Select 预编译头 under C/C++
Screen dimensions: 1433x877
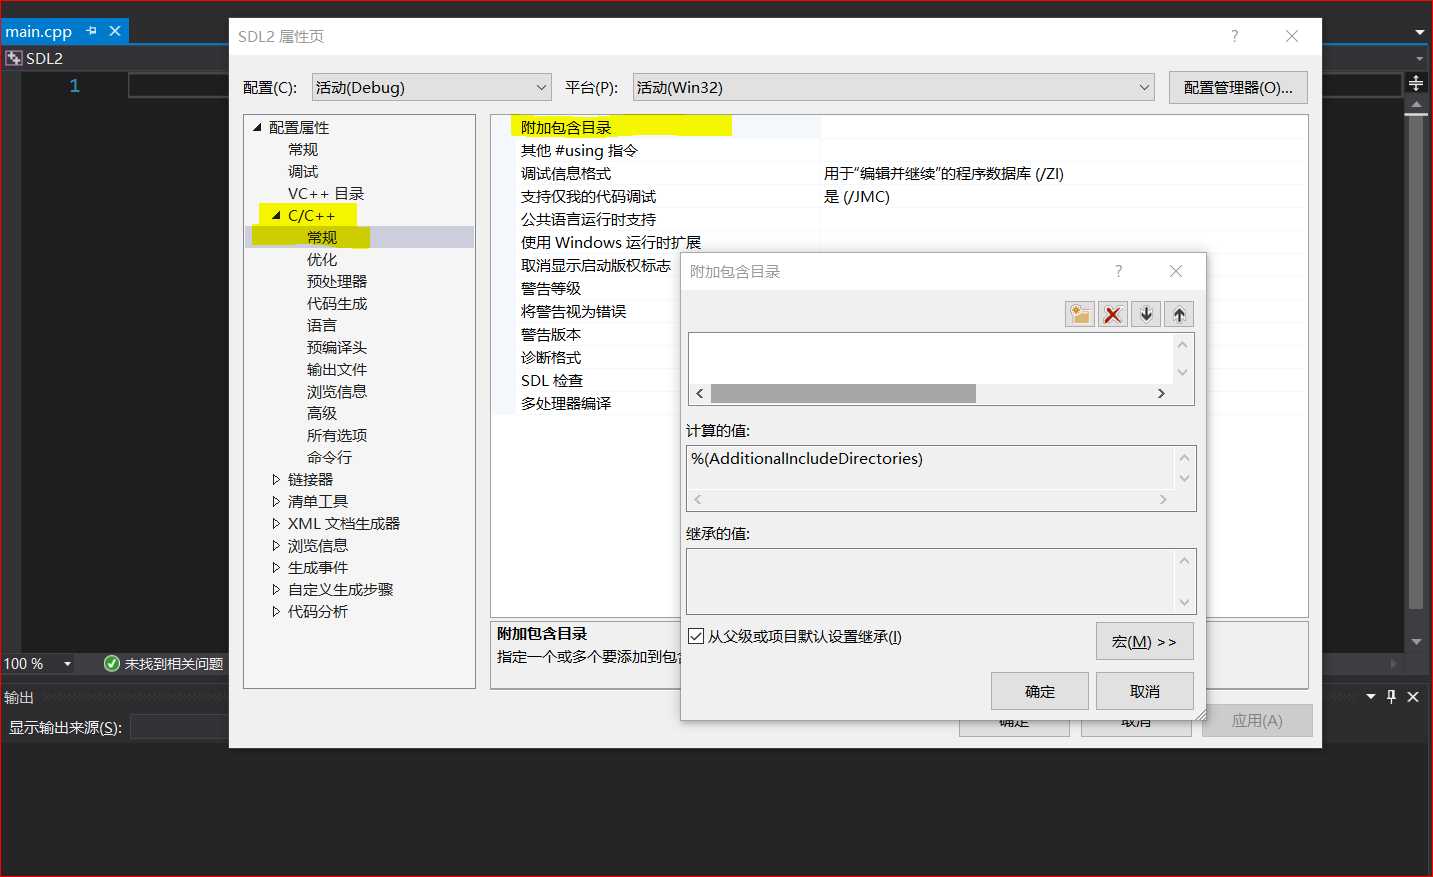click(x=337, y=347)
